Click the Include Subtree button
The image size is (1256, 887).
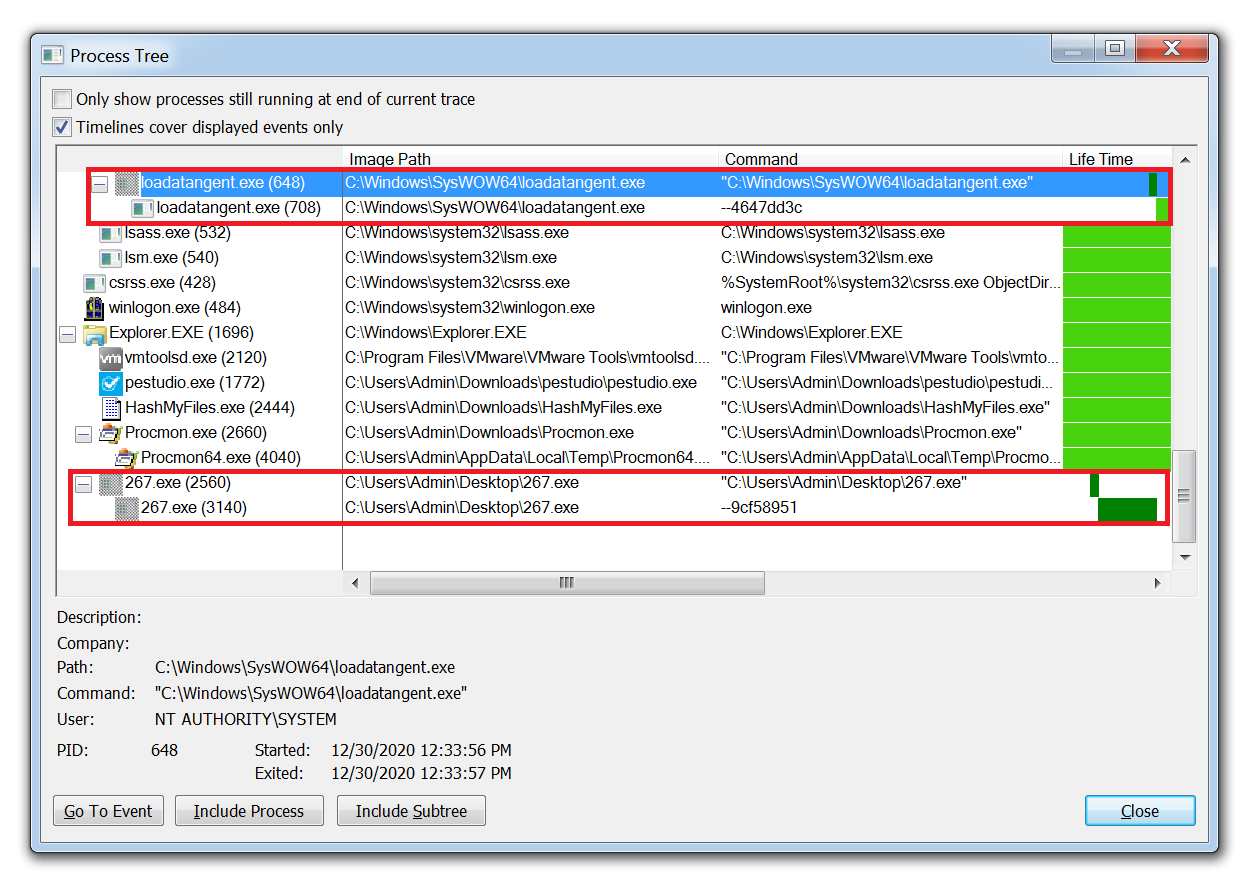411,810
